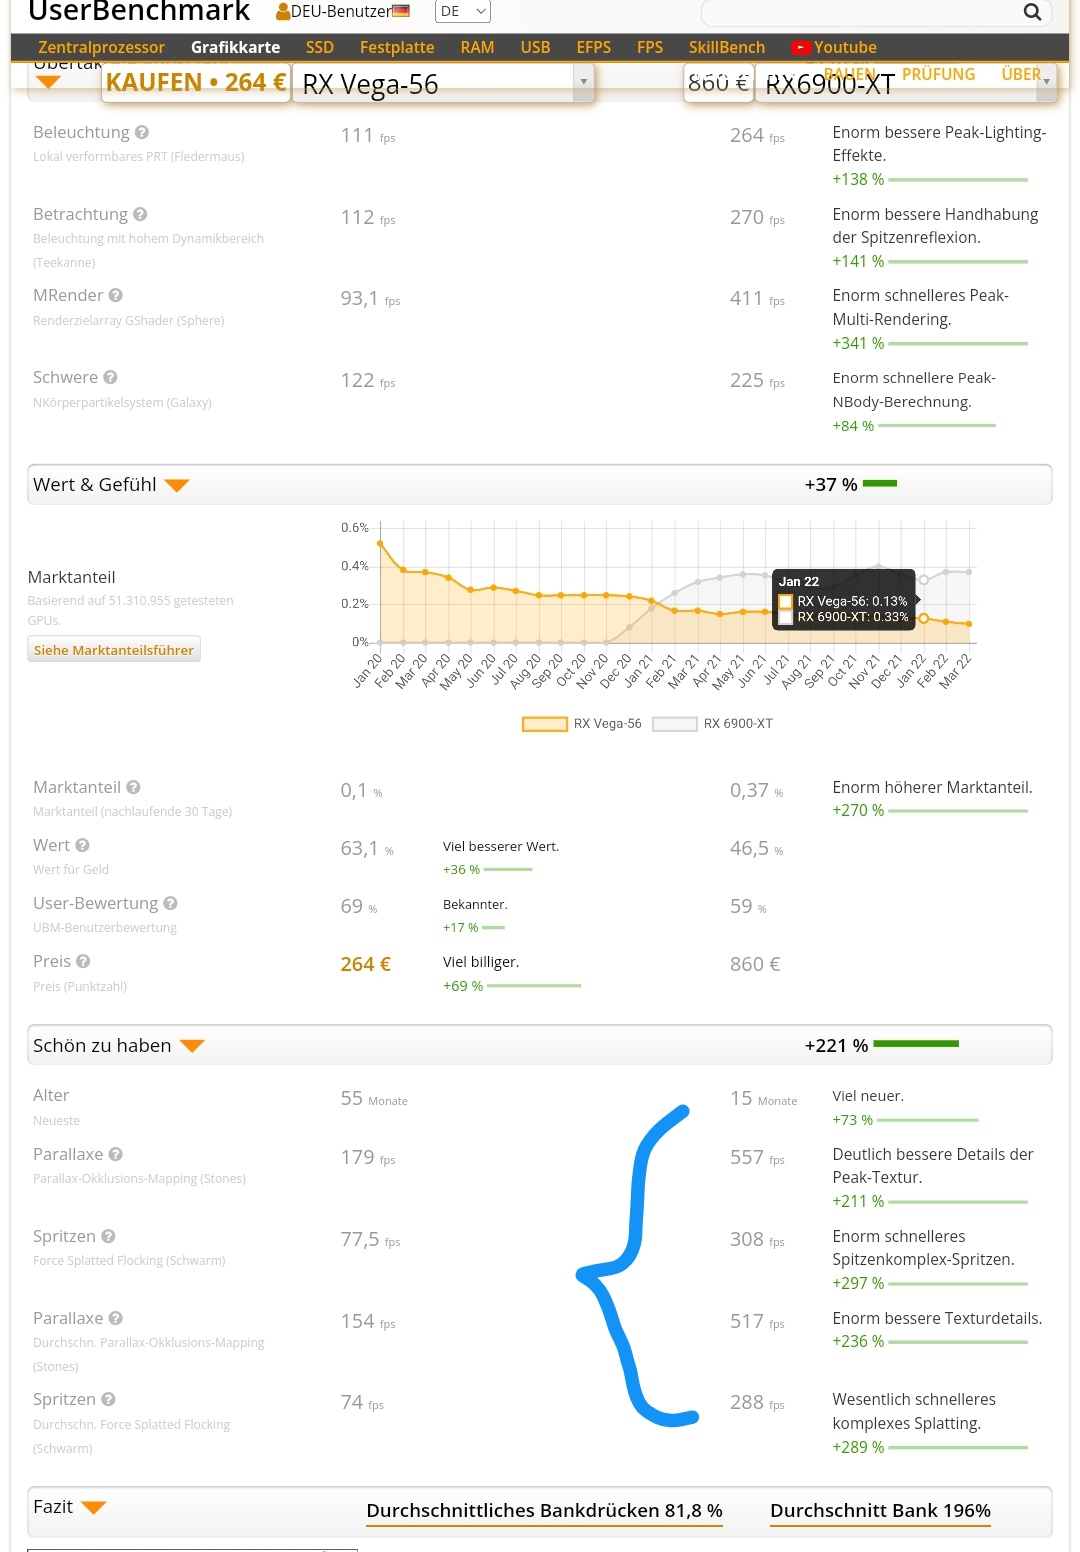1080x1552 pixels.
Task: Click the UserBenchmark logo title
Action: pyautogui.click(x=139, y=12)
